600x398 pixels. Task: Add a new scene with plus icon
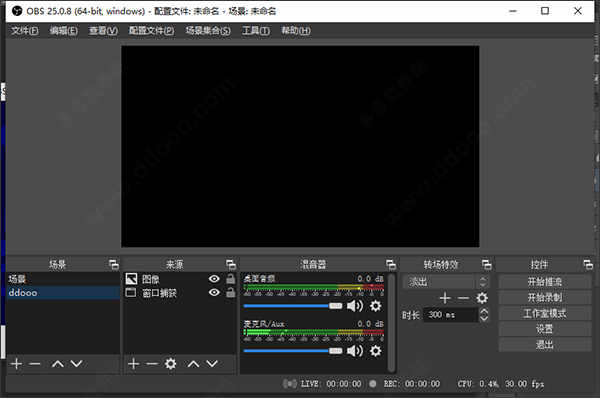(x=16, y=364)
